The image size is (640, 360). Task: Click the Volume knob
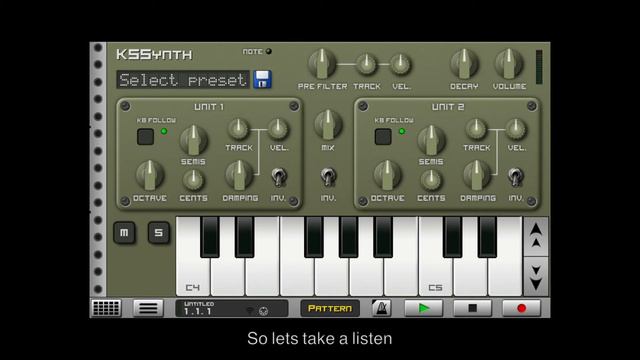click(x=509, y=64)
